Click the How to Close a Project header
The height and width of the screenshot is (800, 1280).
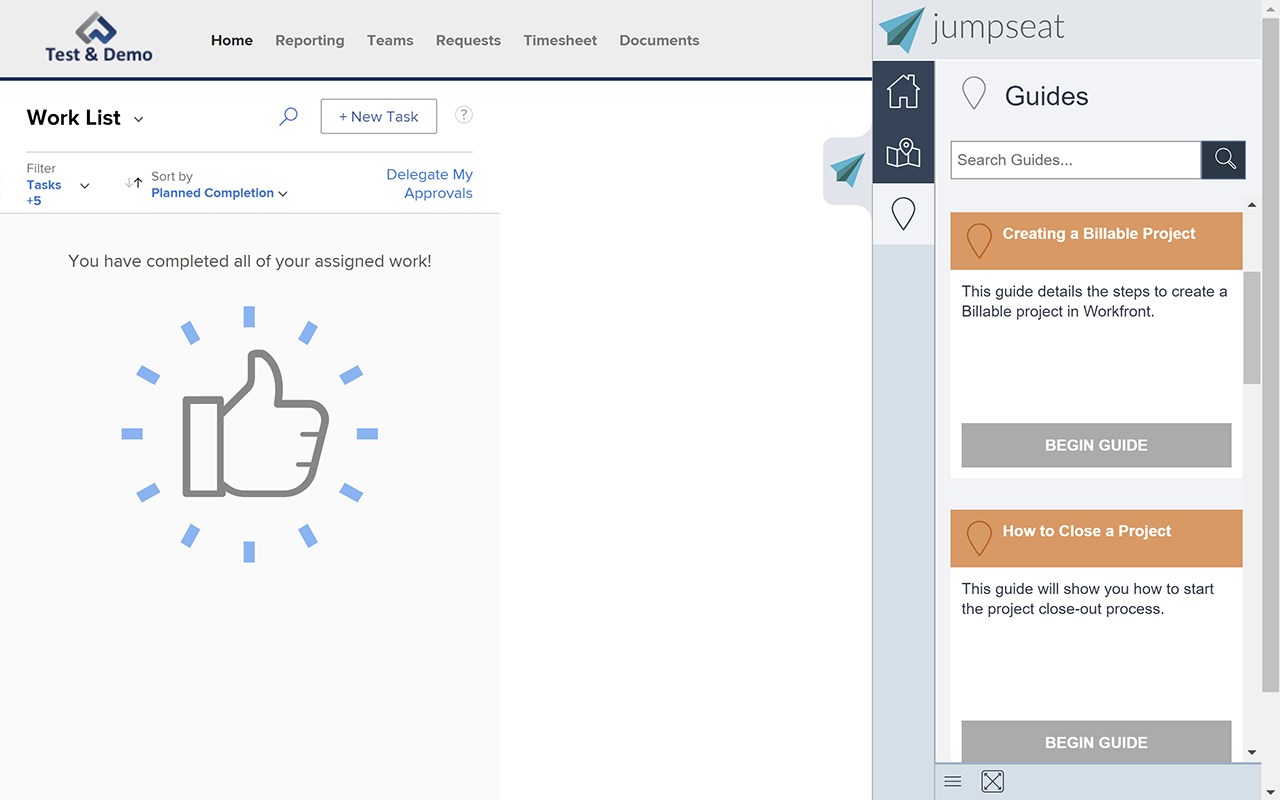(x=1096, y=538)
